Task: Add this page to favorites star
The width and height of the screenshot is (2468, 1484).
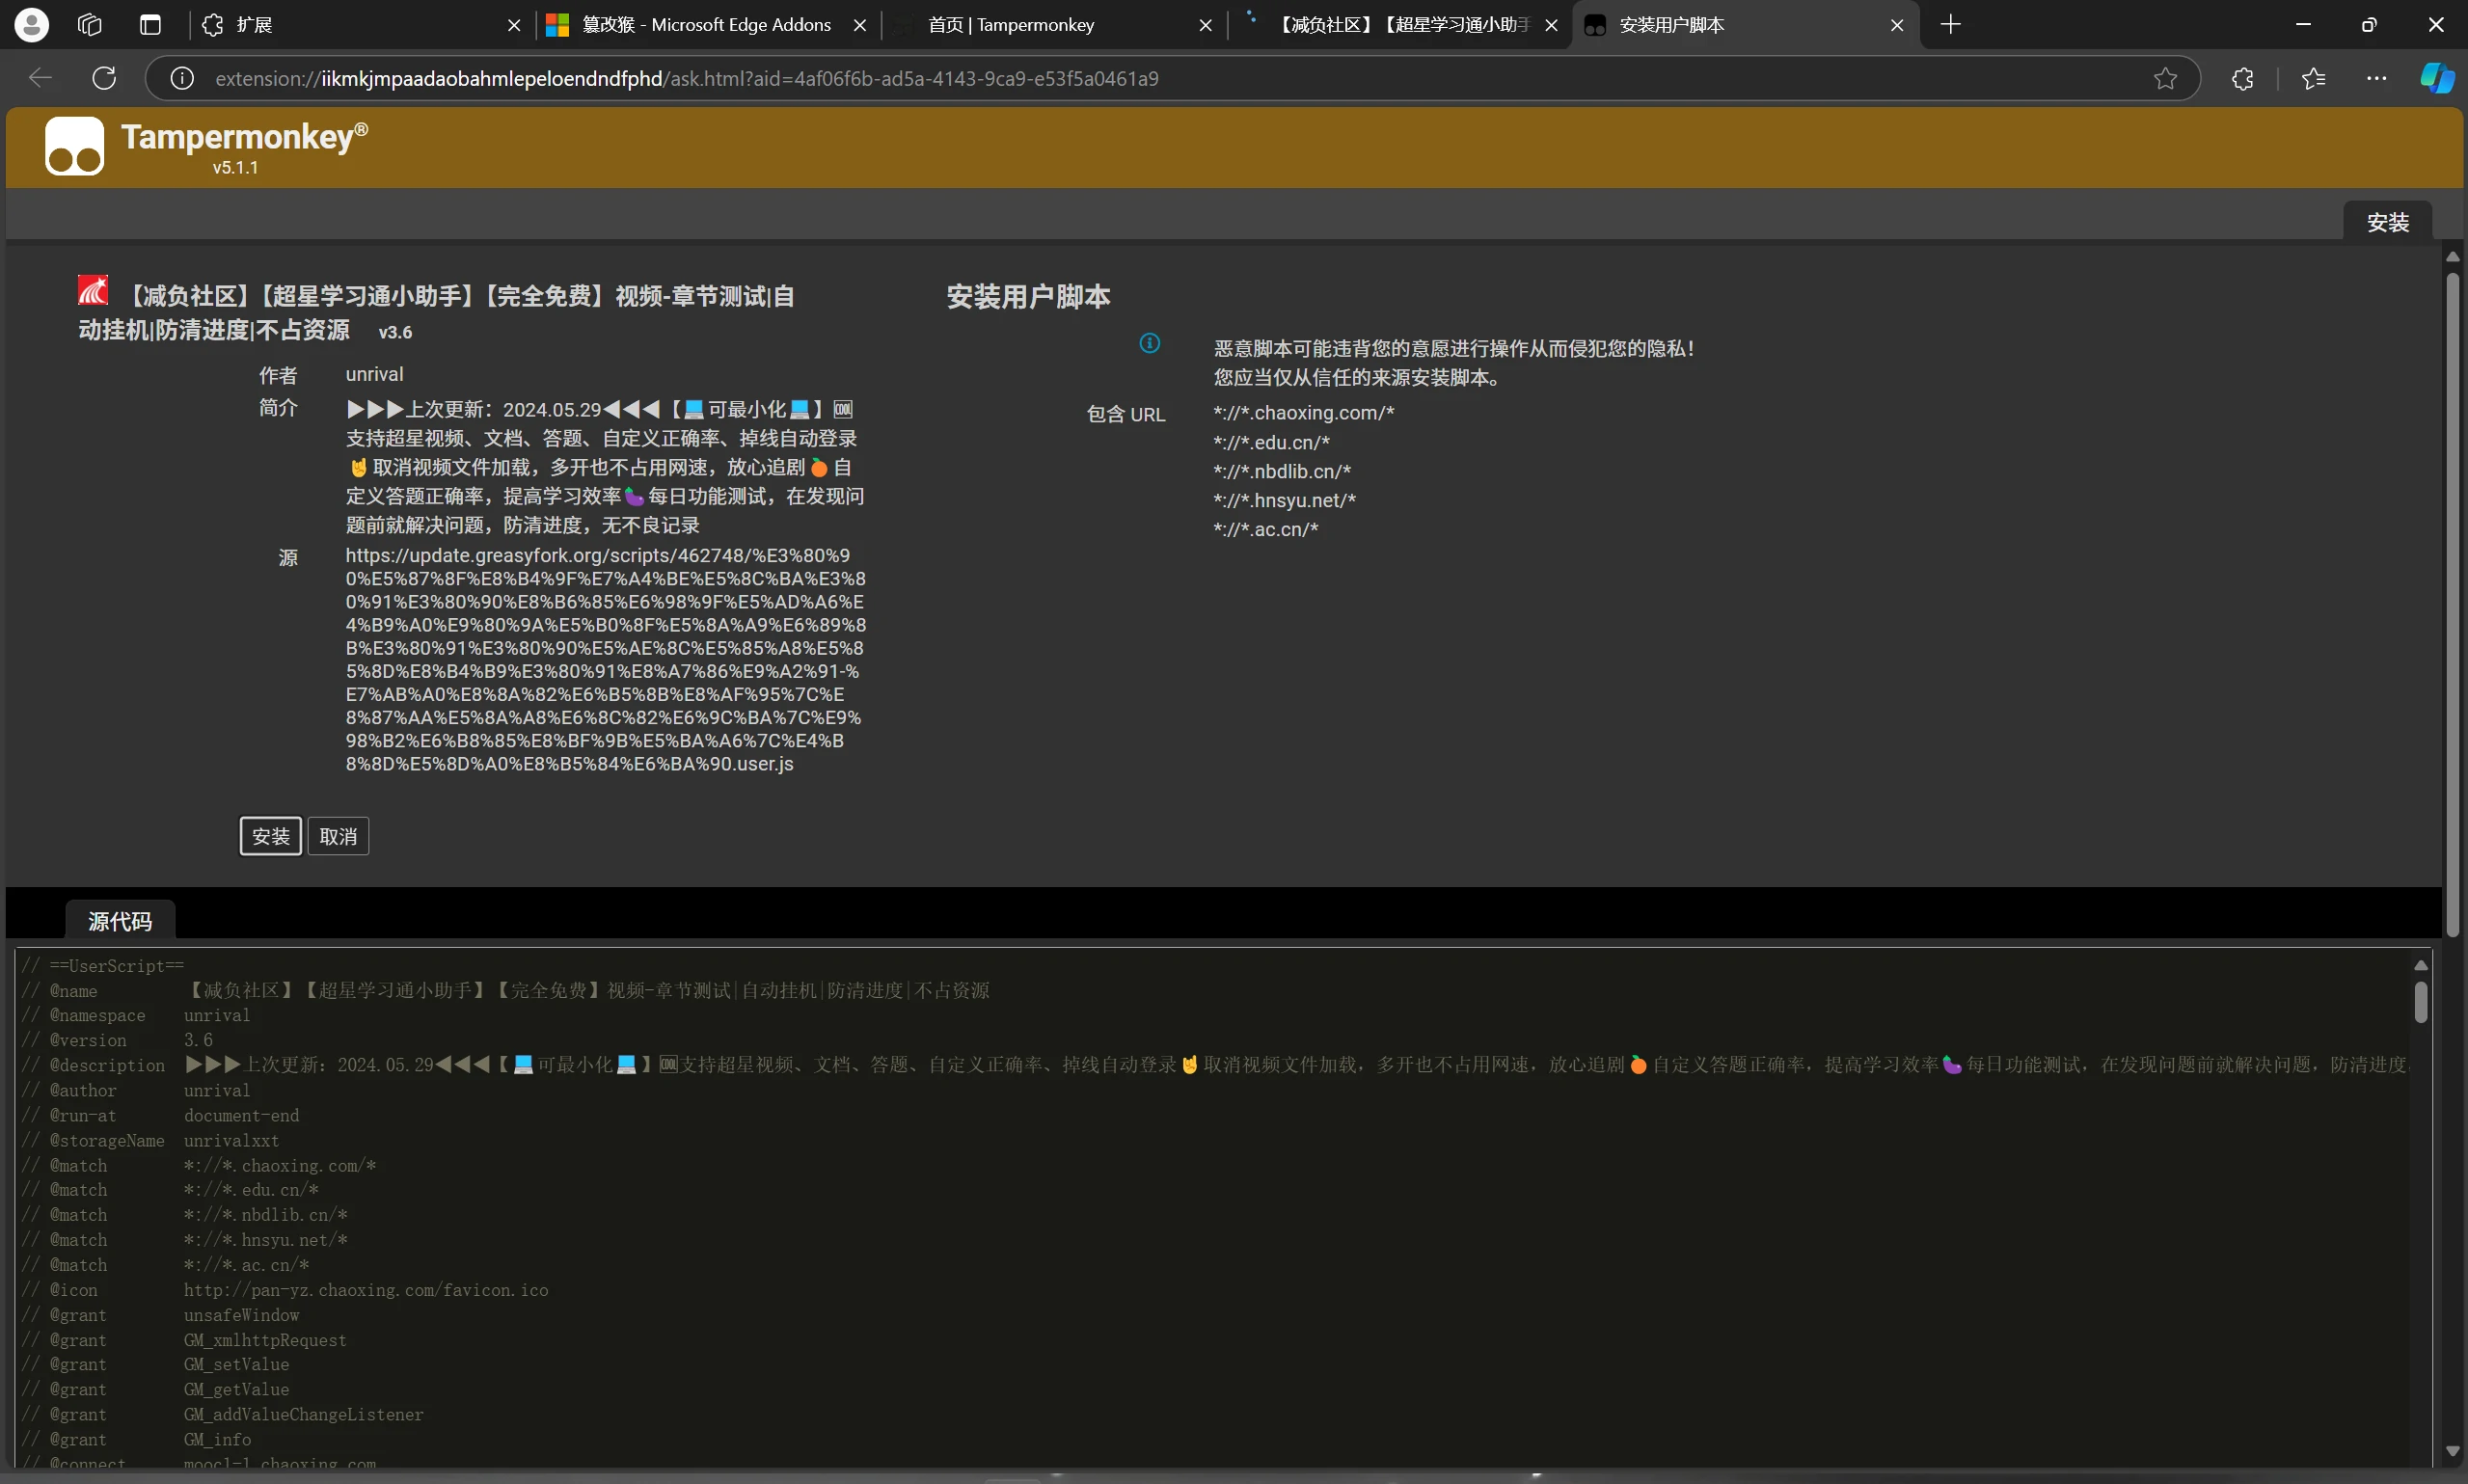Action: [2165, 78]
